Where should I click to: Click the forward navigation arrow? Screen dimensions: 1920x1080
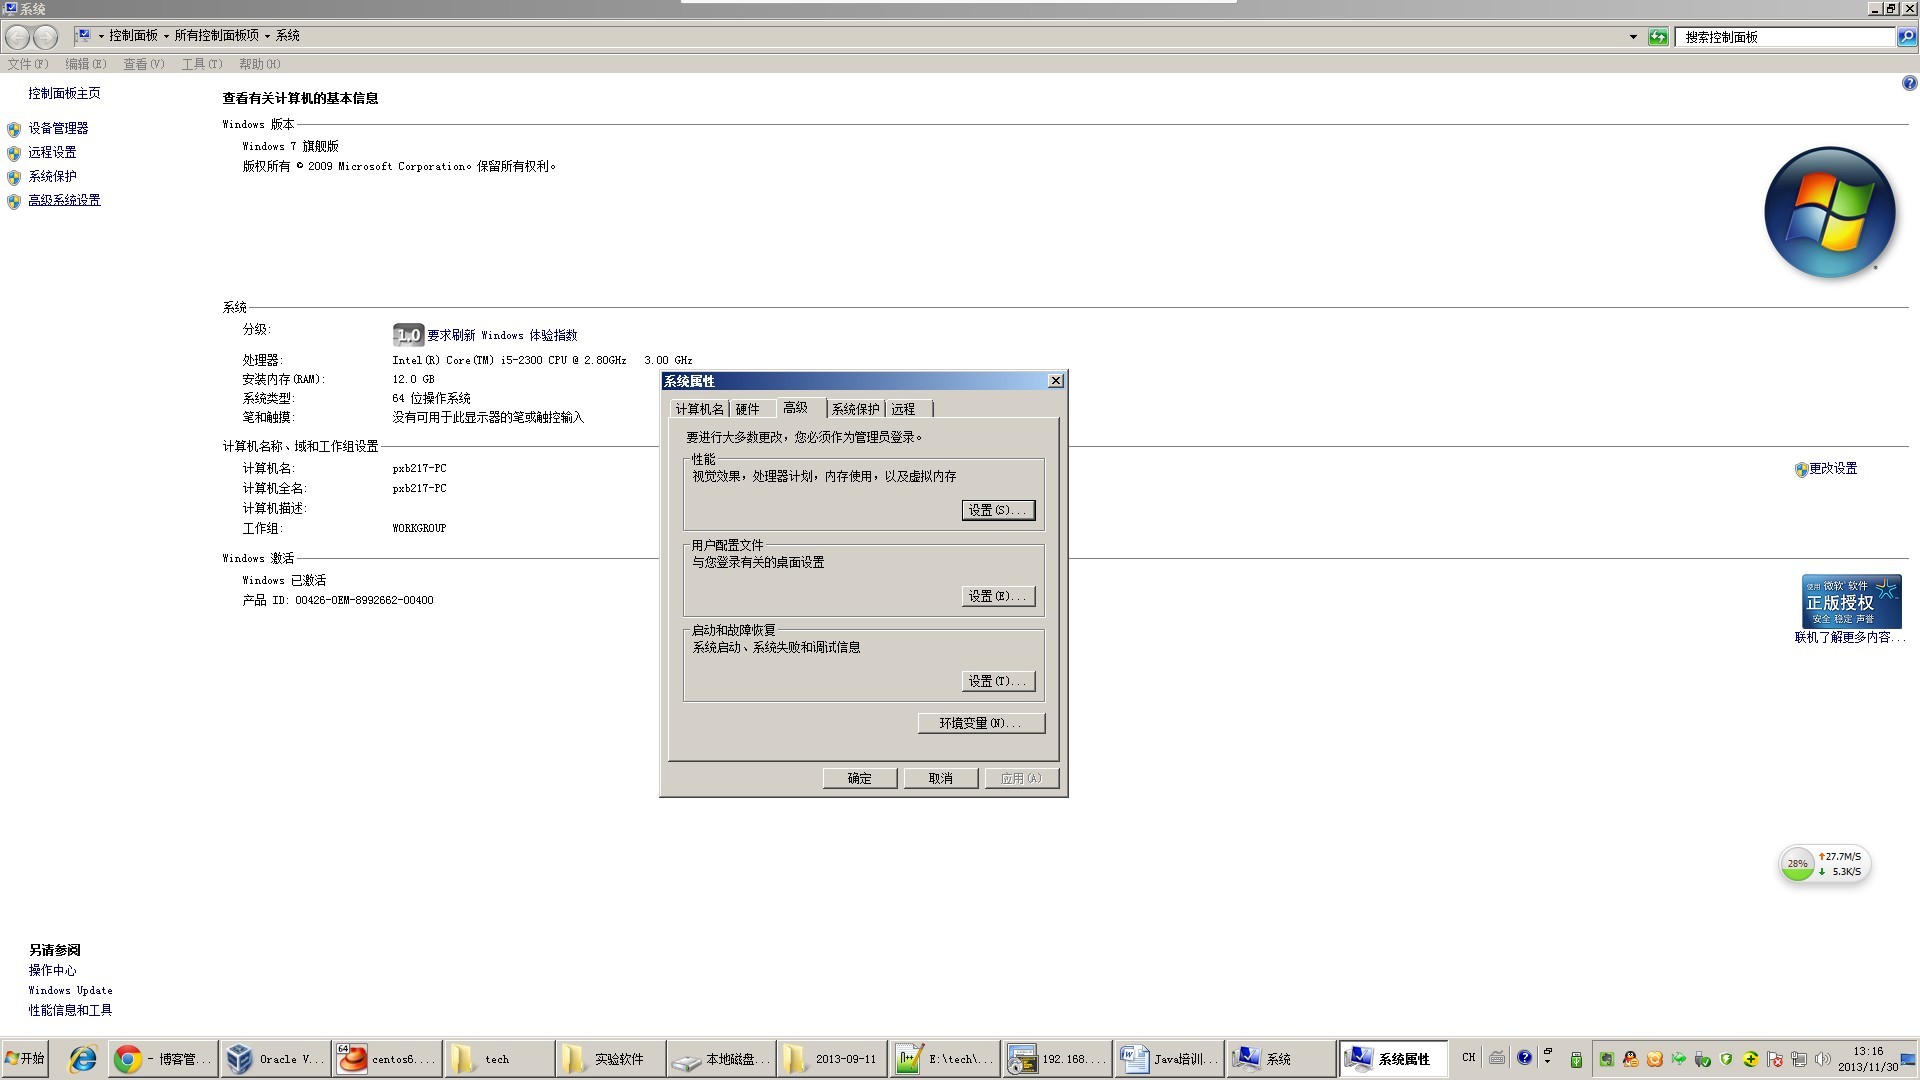[x=46, y=37]
